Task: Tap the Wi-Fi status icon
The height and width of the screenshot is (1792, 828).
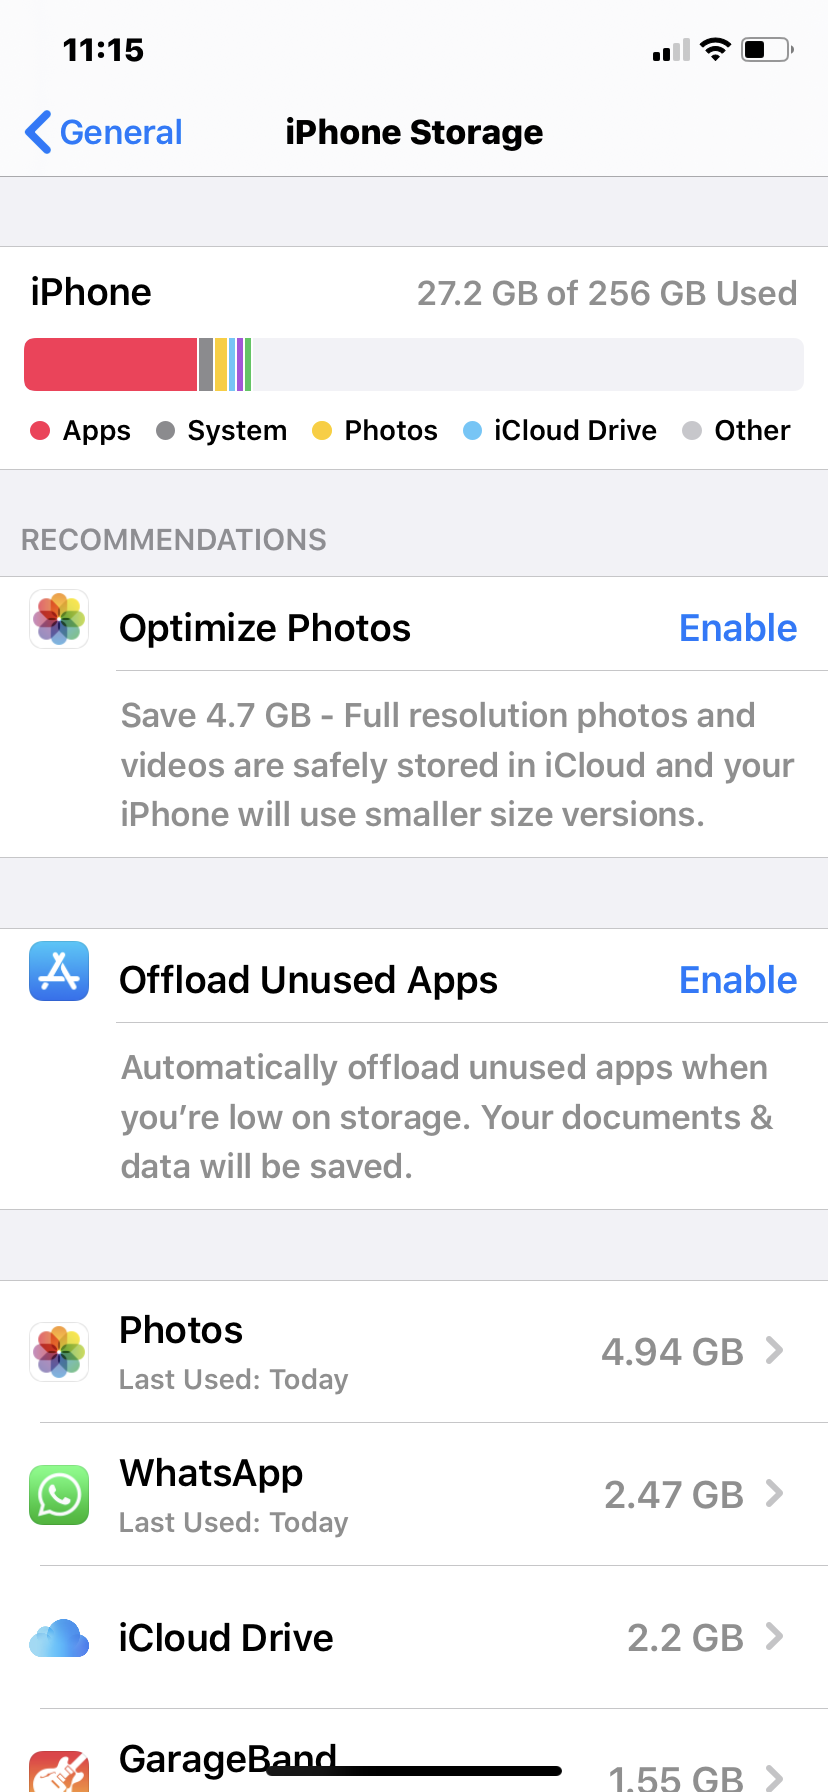Action: tap(715, 49)
